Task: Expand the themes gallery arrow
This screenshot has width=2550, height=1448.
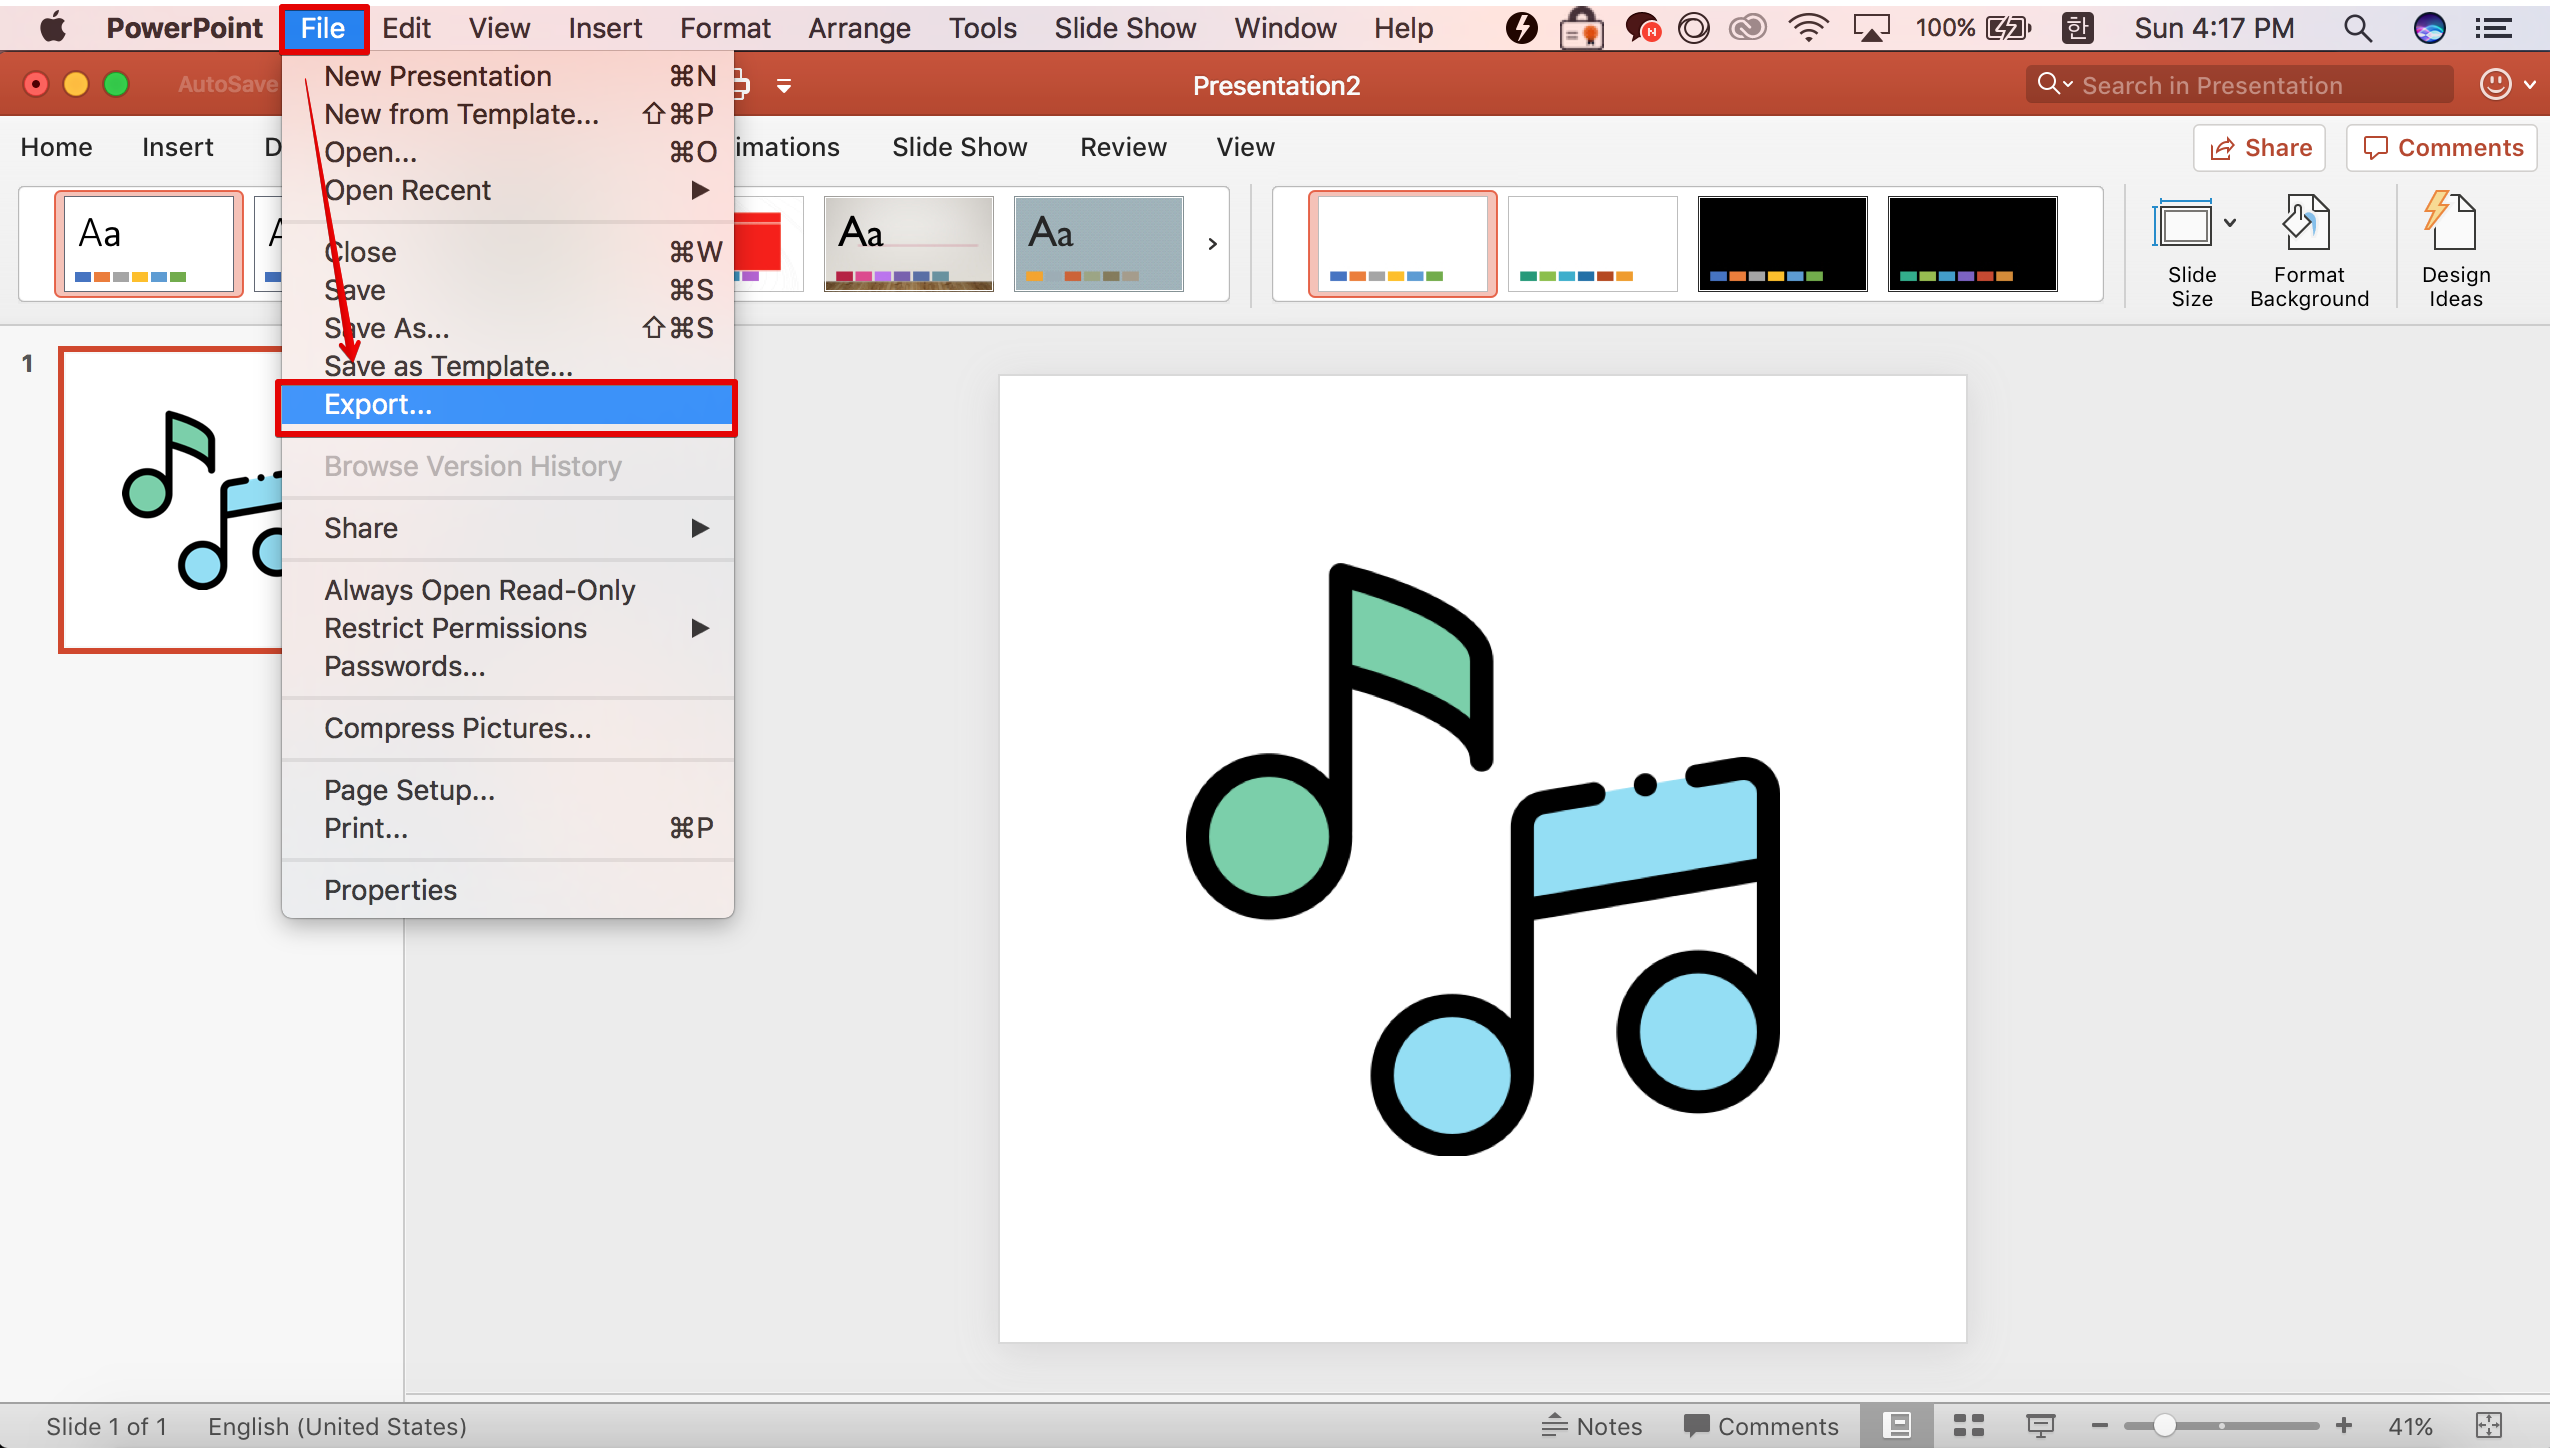Action: (x=1212, y=244)
